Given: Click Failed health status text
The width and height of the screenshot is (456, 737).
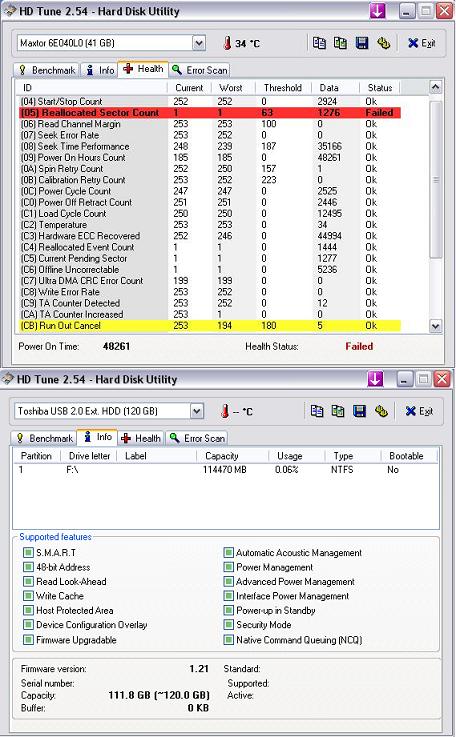Looking at the screenshot, I should pos(359,346).
